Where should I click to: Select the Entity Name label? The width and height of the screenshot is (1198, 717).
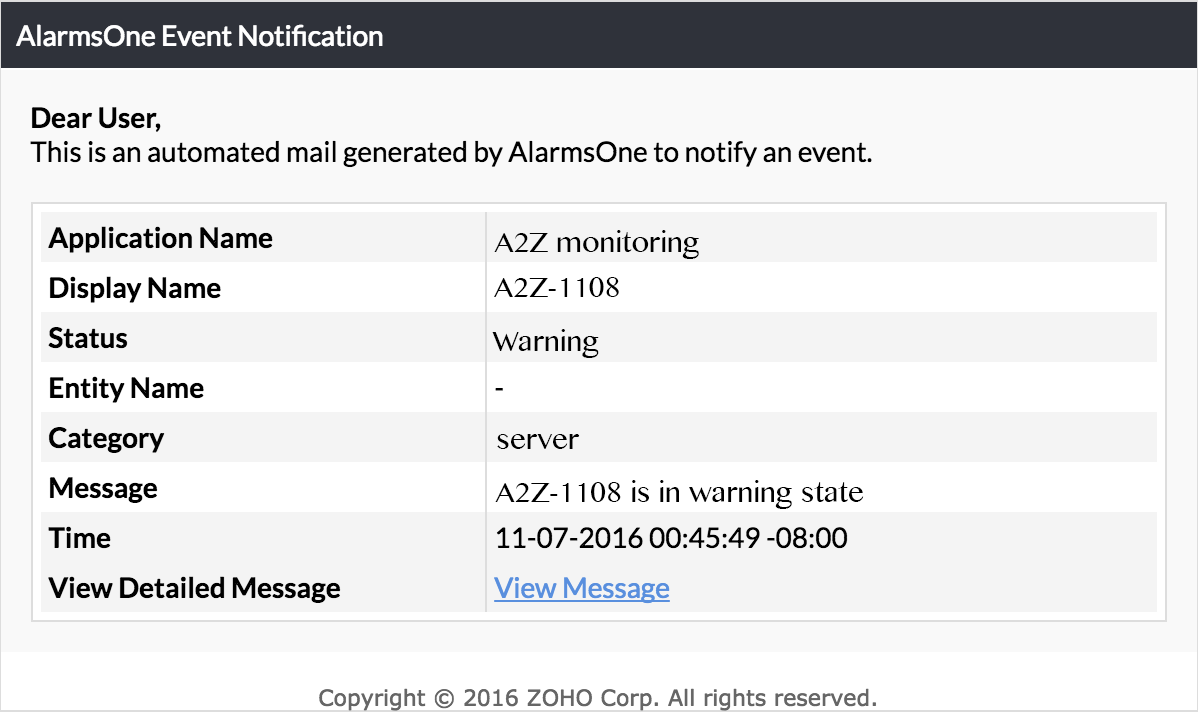point(126,388)
